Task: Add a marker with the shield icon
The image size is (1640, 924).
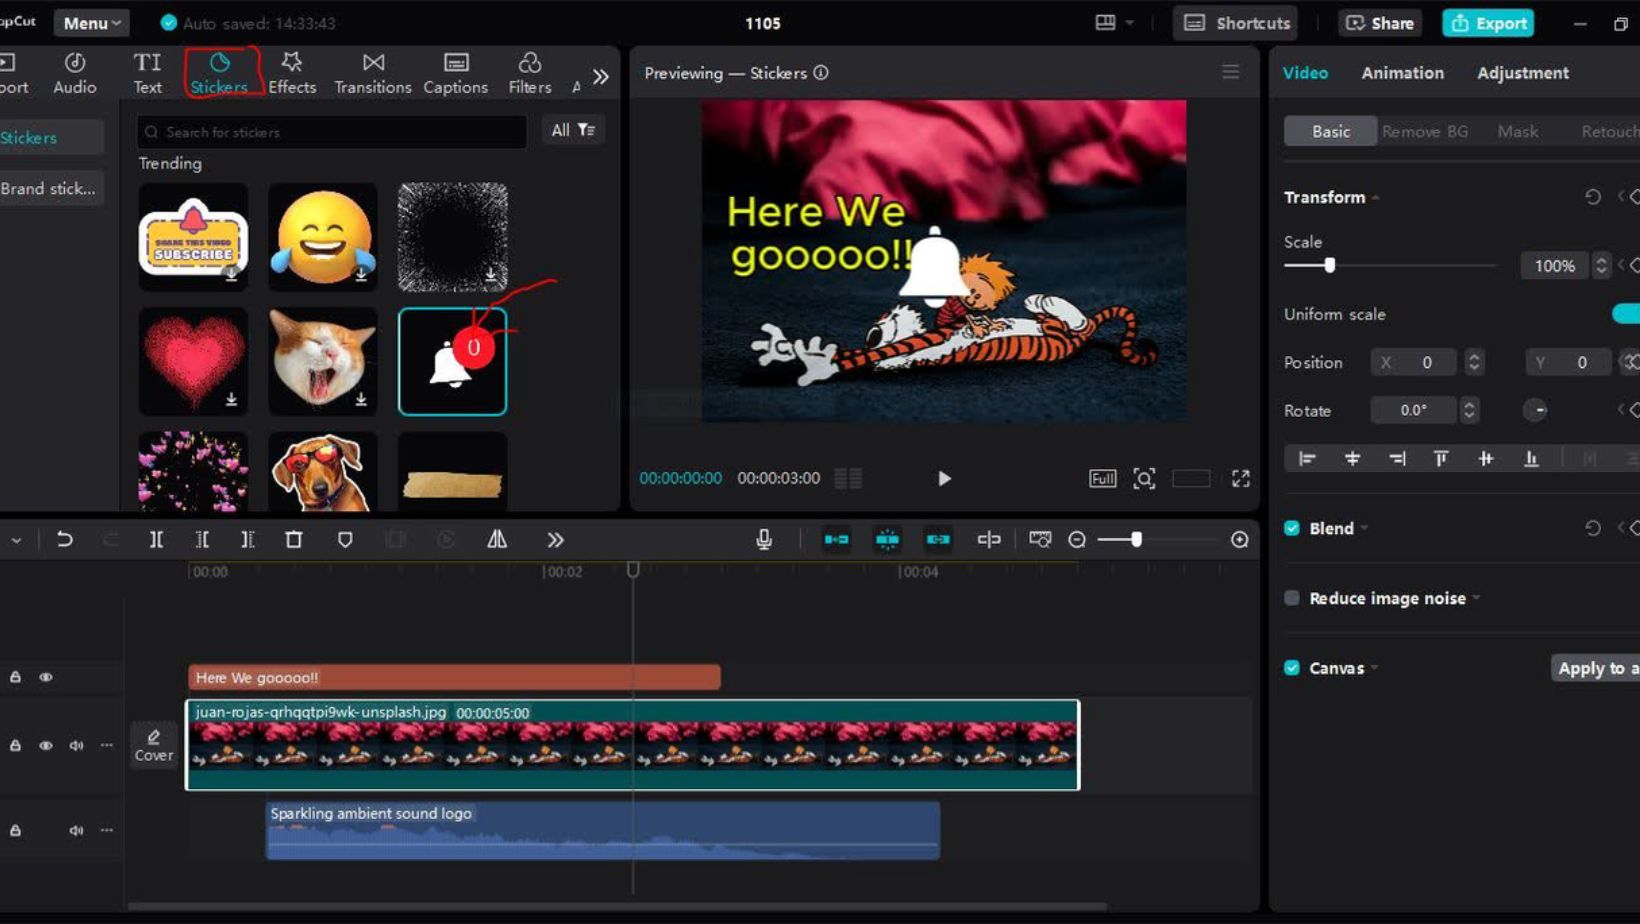Action: [x=345, y=540]
